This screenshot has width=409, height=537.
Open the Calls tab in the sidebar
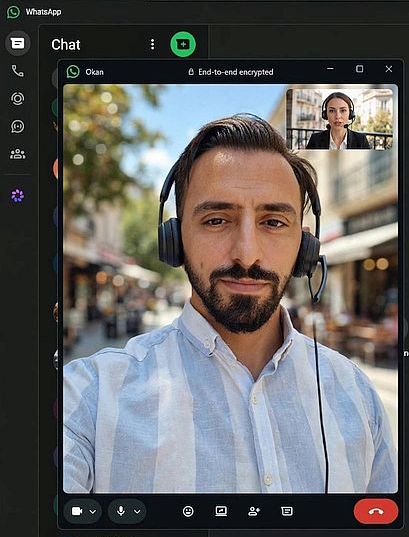pos(17,71)
